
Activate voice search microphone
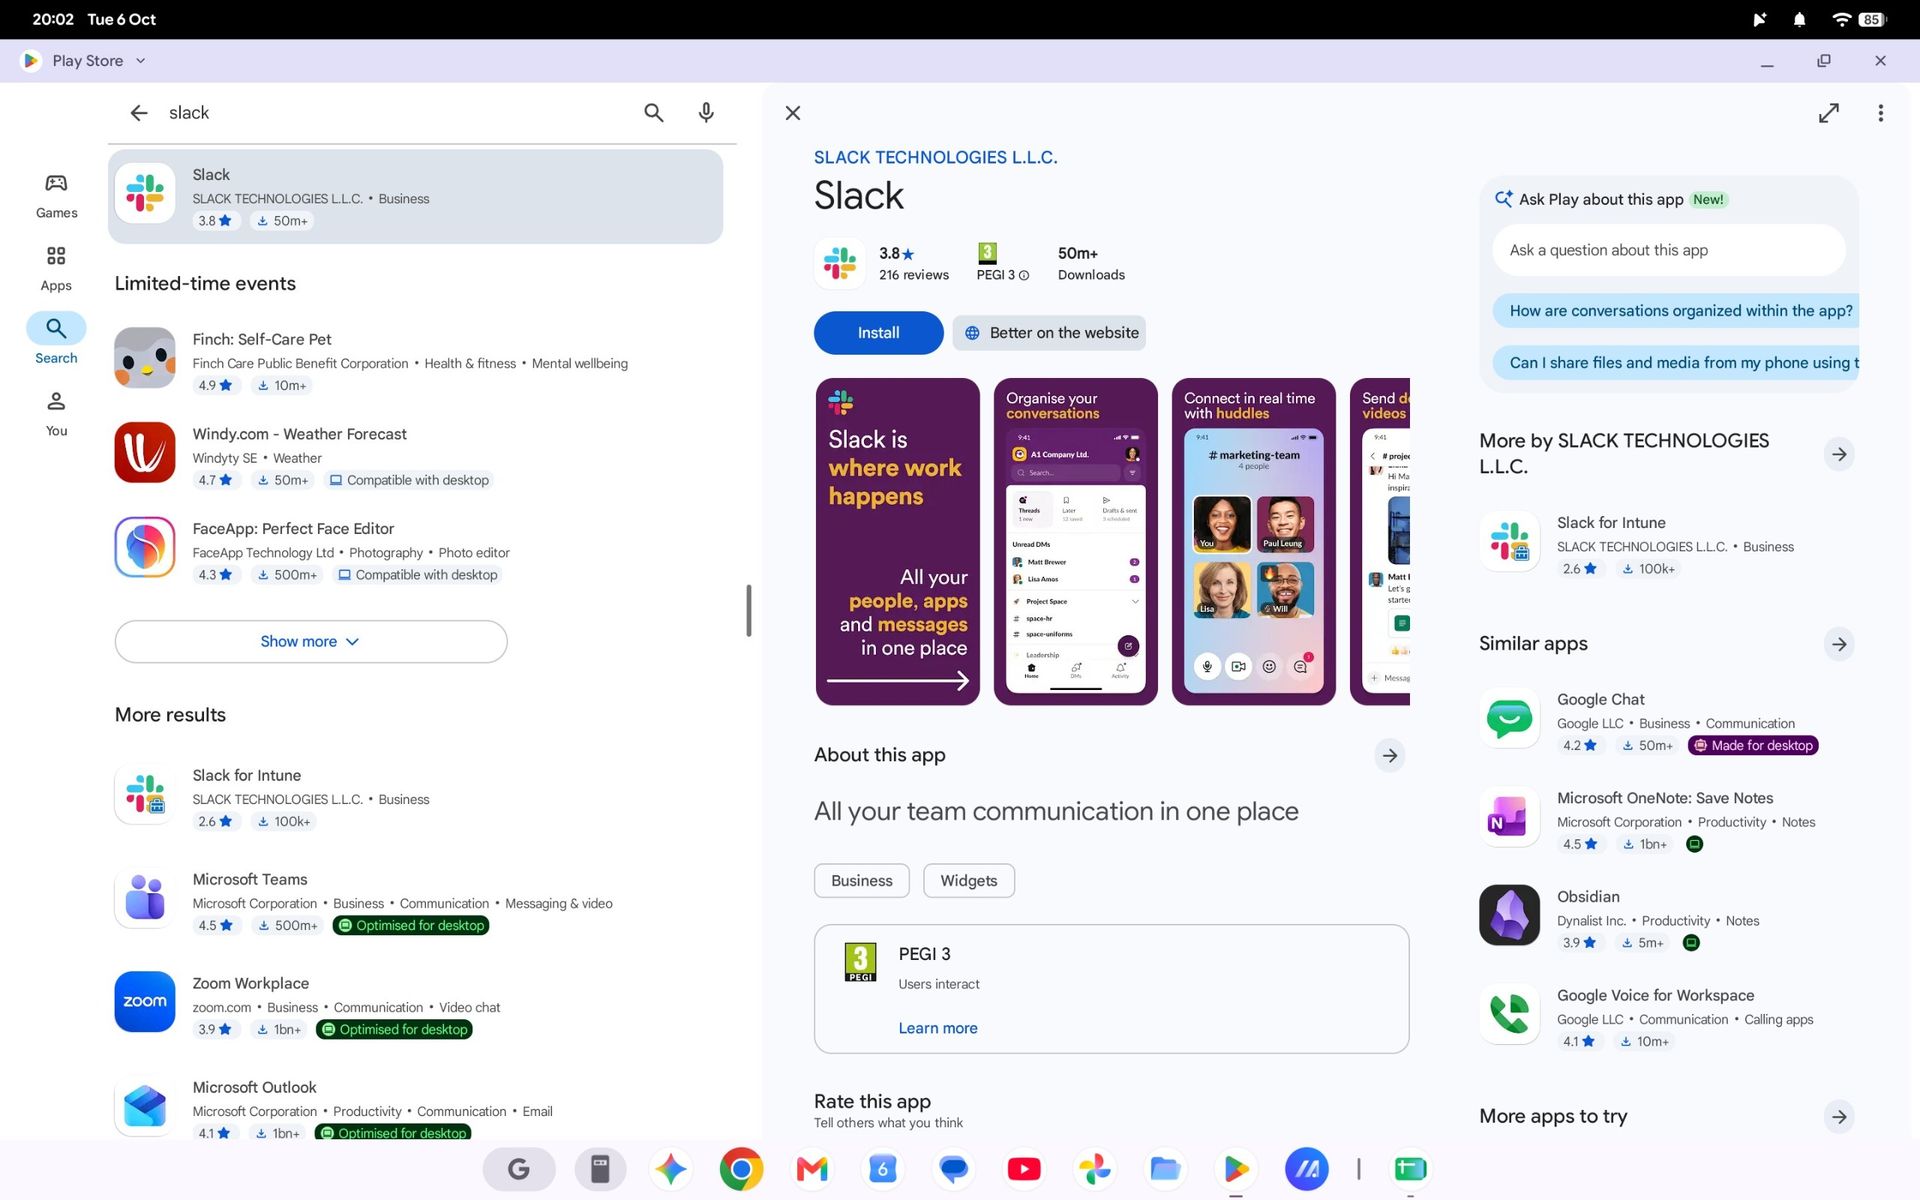706,113
